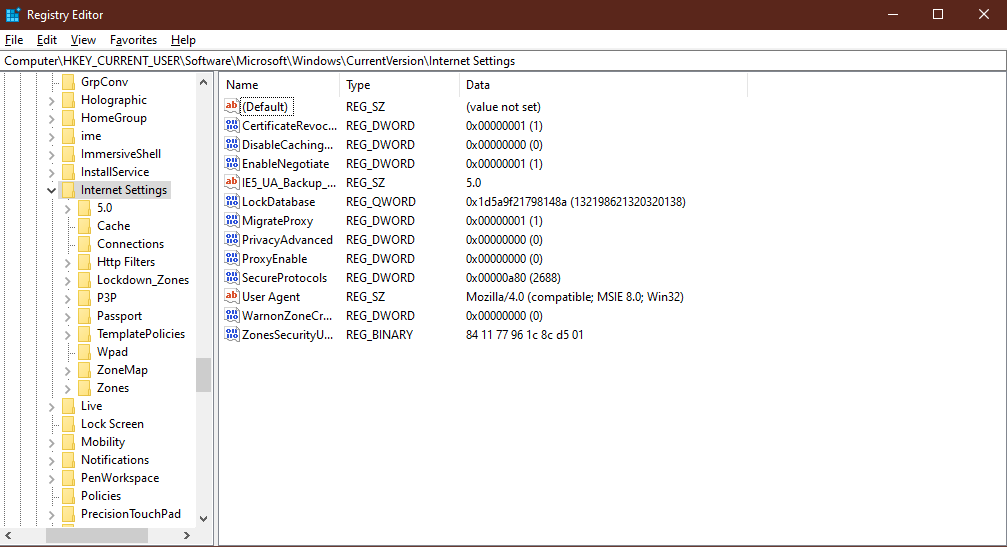Image resolution: width=1007 pixels, height=547 pixels.
Task: Click the folder icon of GrpConv key
Action: (69, 82)
